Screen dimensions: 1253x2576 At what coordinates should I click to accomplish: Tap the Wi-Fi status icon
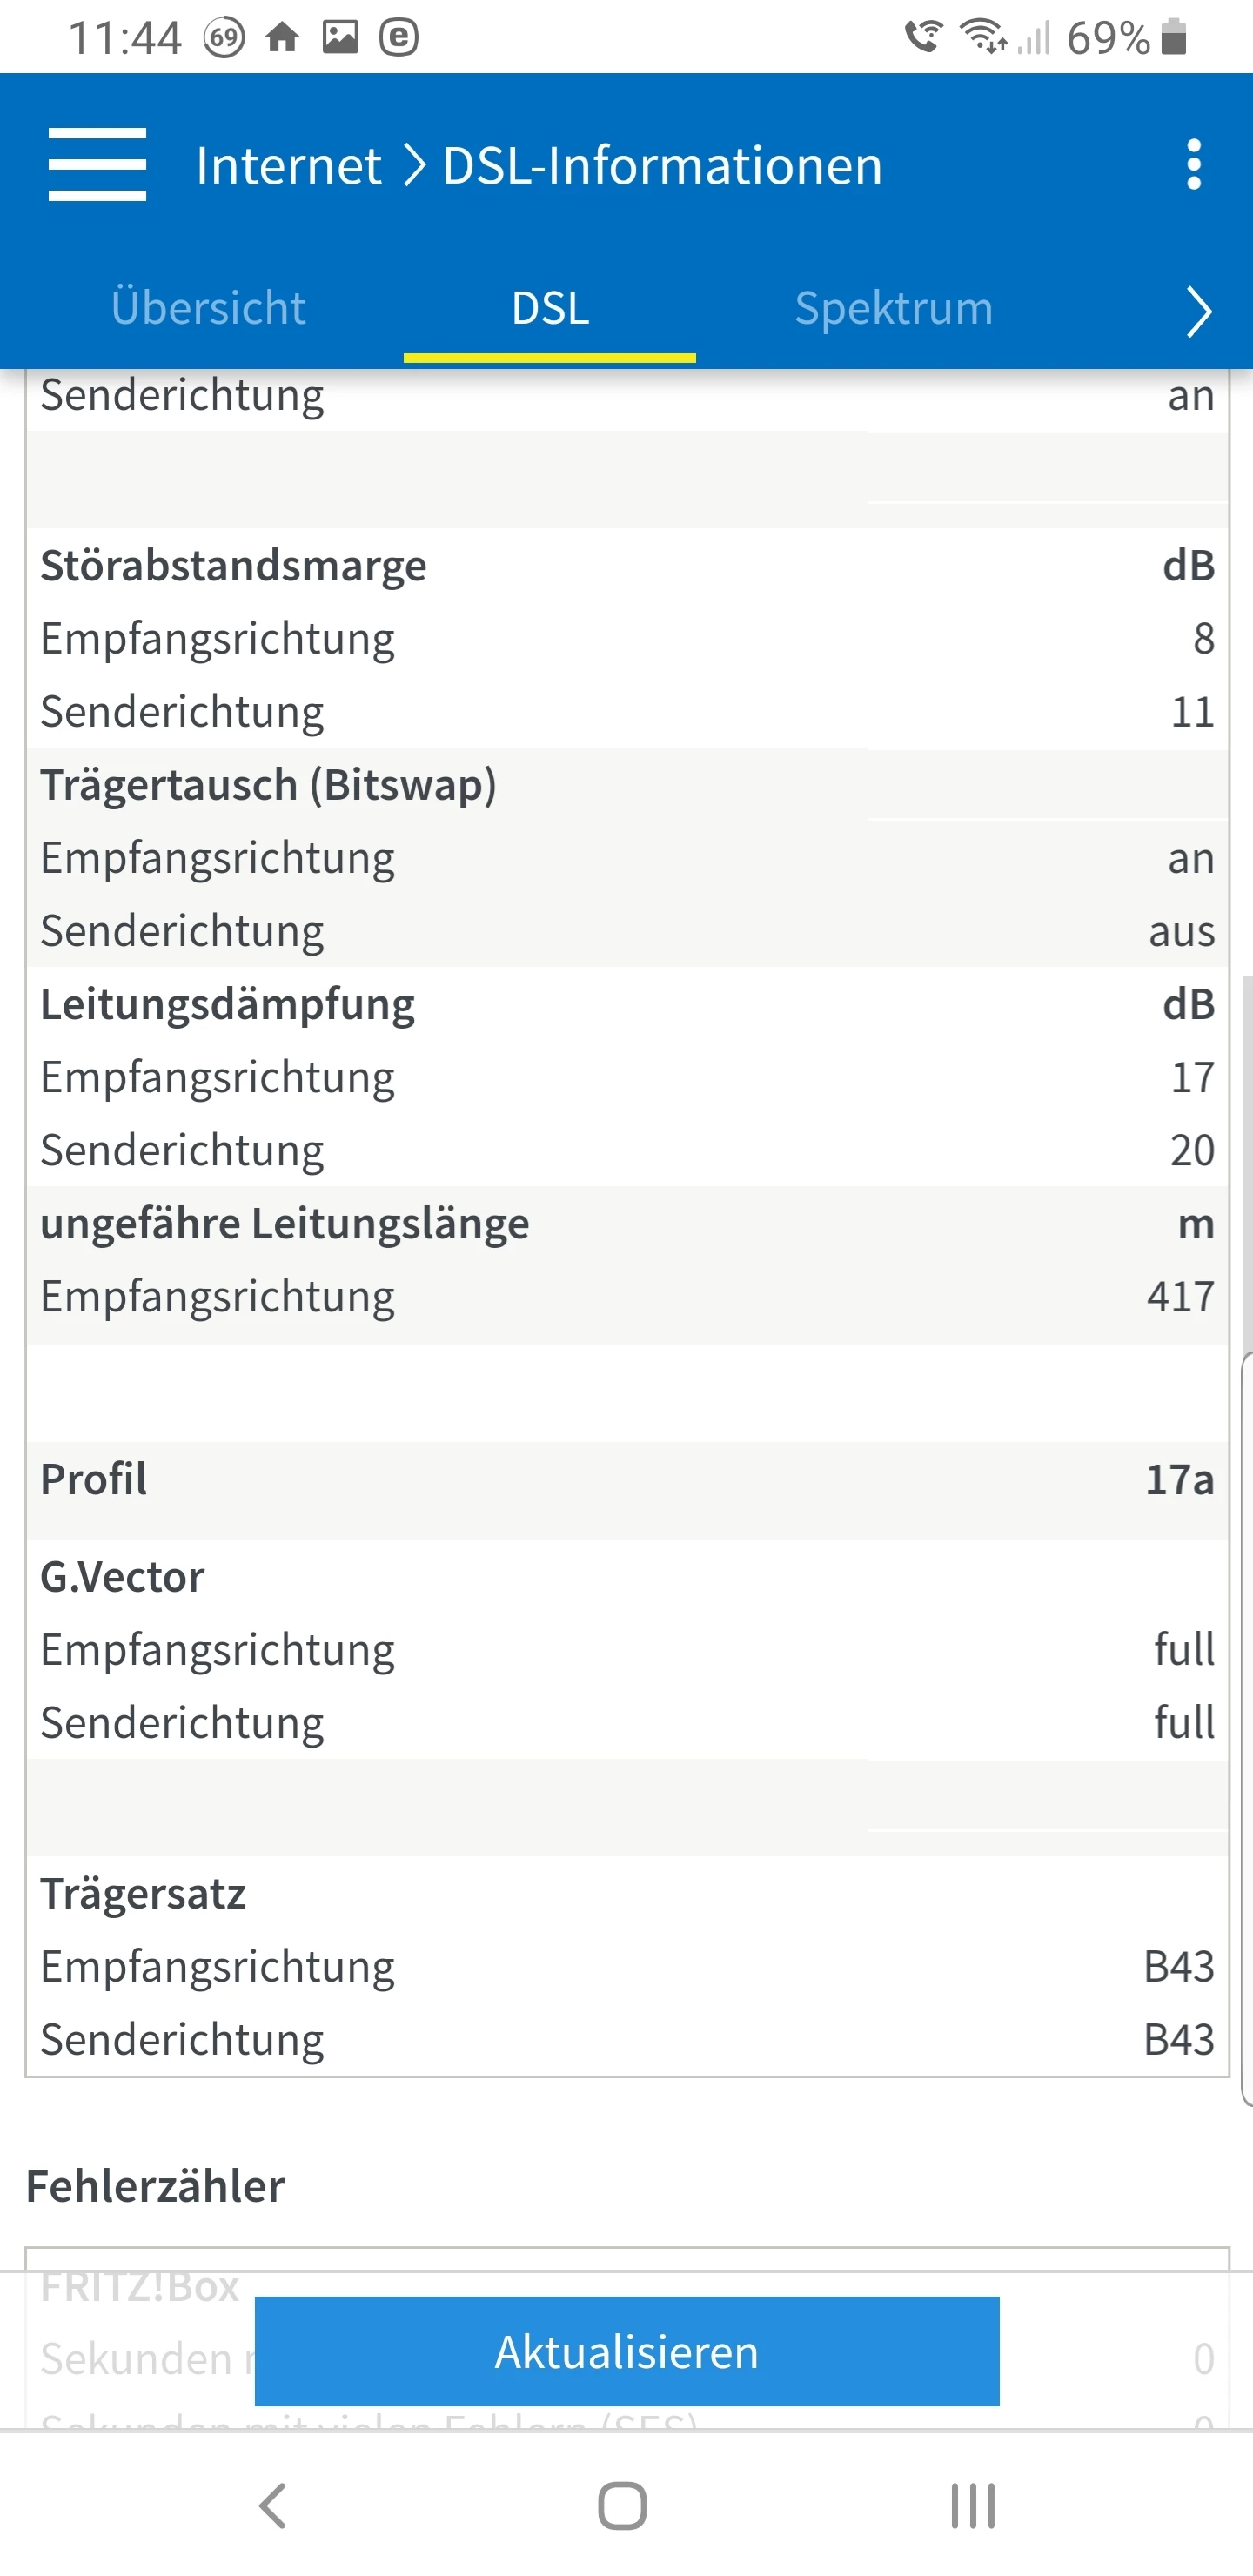(x=983, y=38)
